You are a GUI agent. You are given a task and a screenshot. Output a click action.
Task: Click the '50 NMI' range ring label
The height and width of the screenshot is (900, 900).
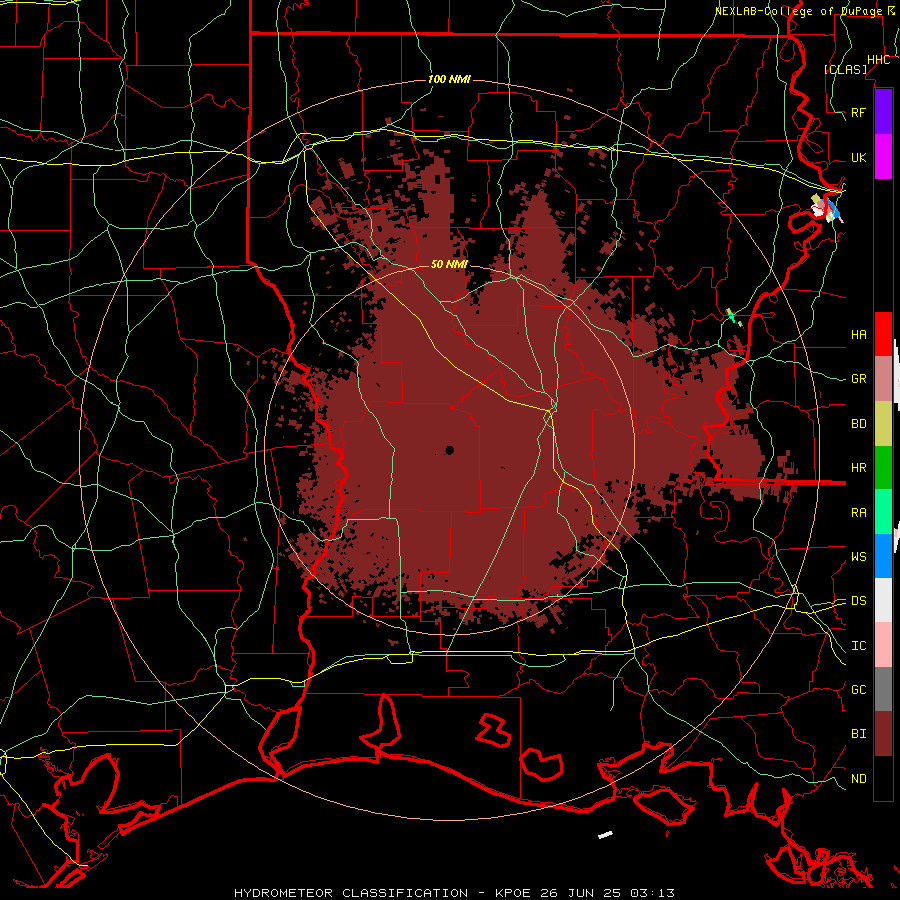pos(449,264)
